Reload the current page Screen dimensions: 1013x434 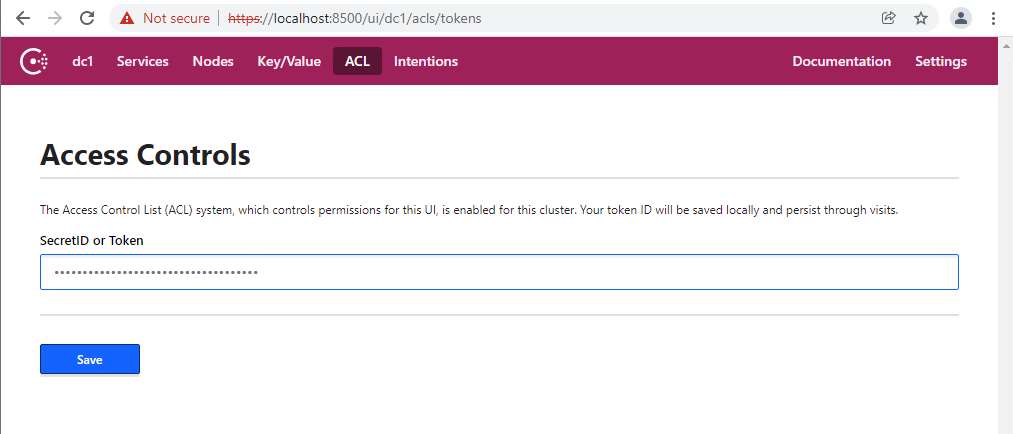point(87,18)
